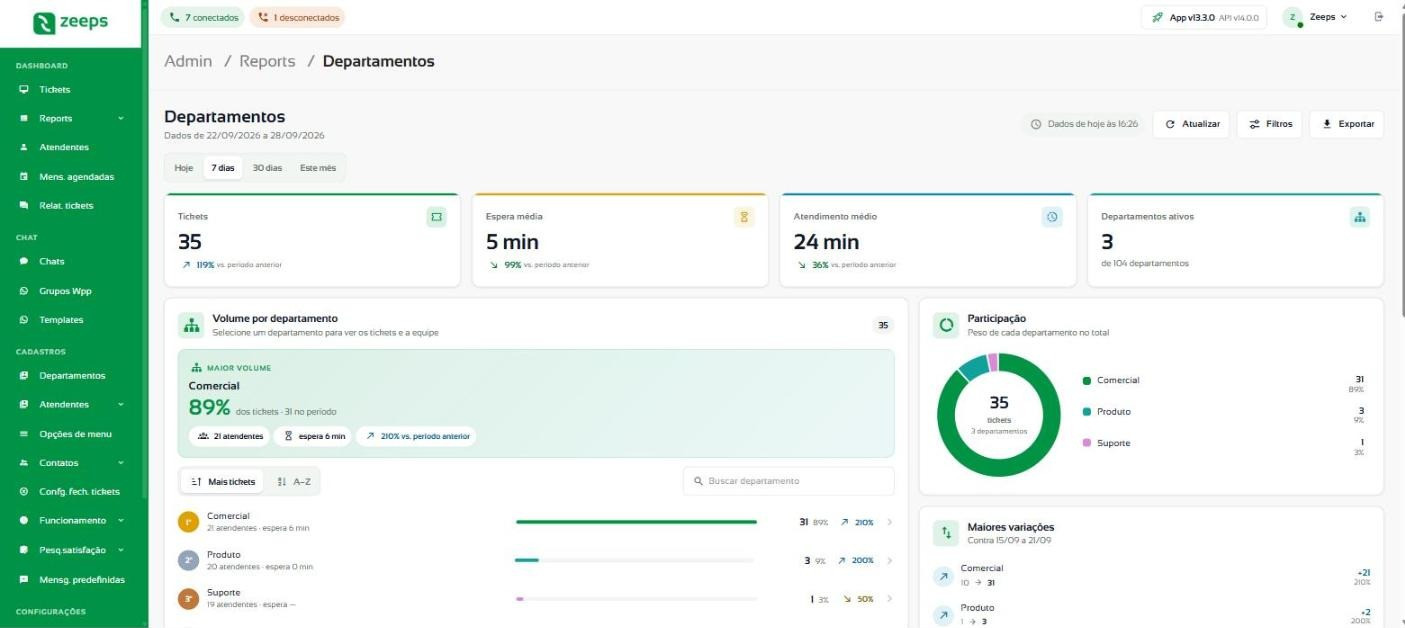The width and height of the screenshot is (1405, 628).
Task: Sort departments alphabetically with A–Z
Action: click(x=294, y=482)
